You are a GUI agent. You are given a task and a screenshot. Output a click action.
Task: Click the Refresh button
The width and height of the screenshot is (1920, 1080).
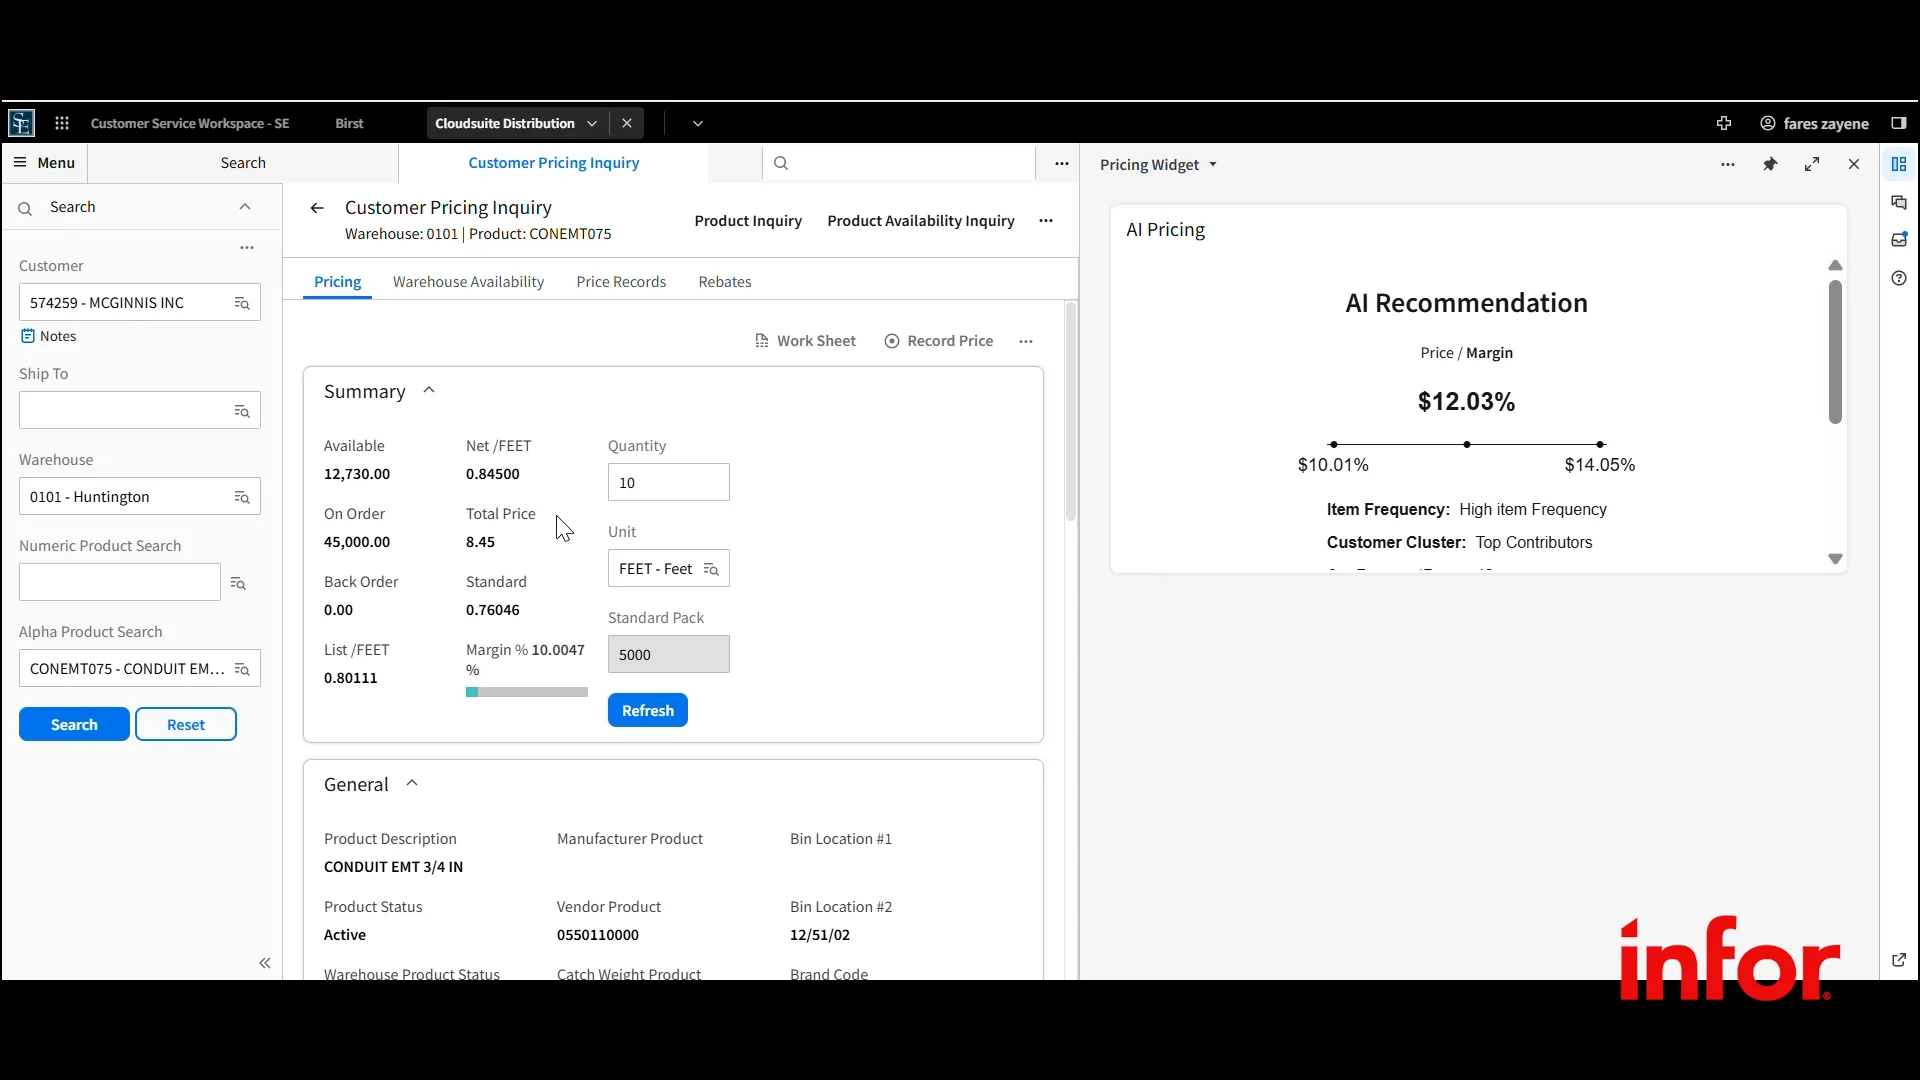tap(648, 710)
